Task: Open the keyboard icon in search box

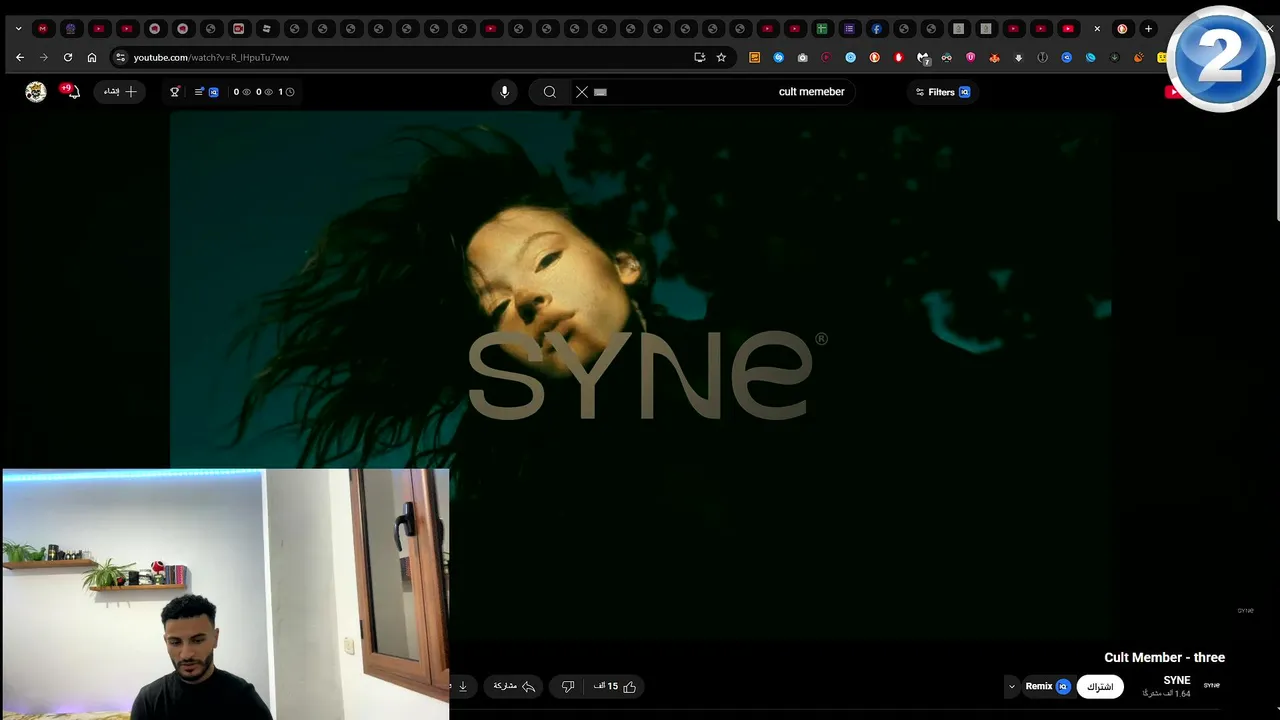Action: [600, 92]
